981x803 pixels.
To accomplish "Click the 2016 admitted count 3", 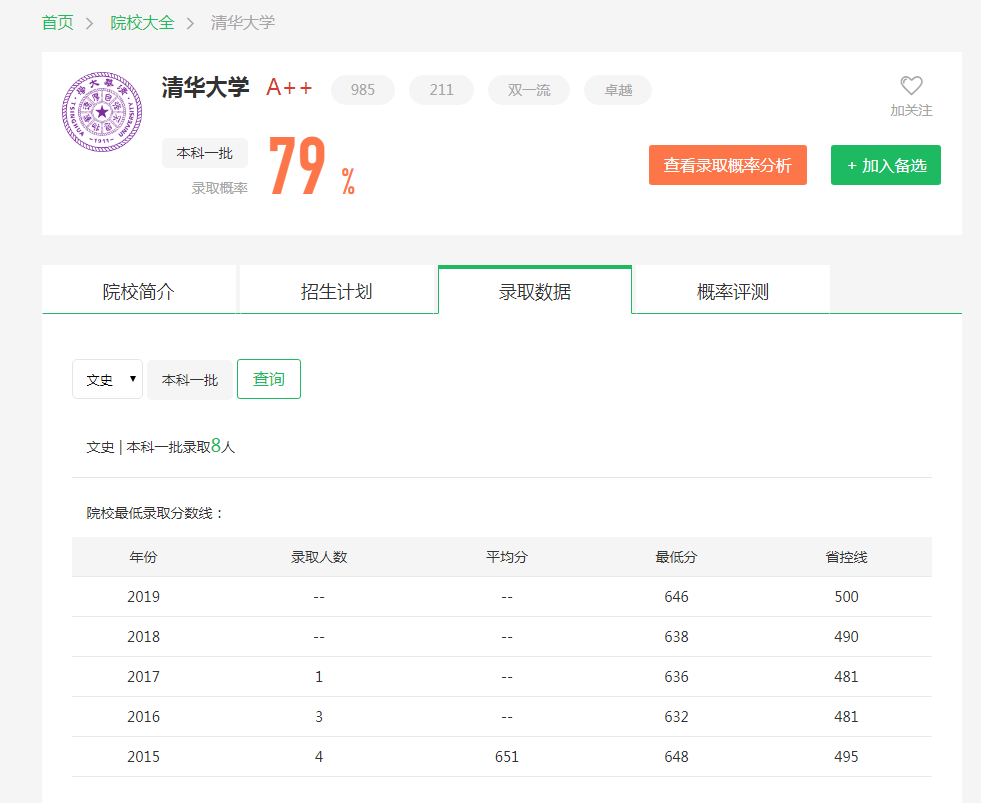I will (319, 717).
